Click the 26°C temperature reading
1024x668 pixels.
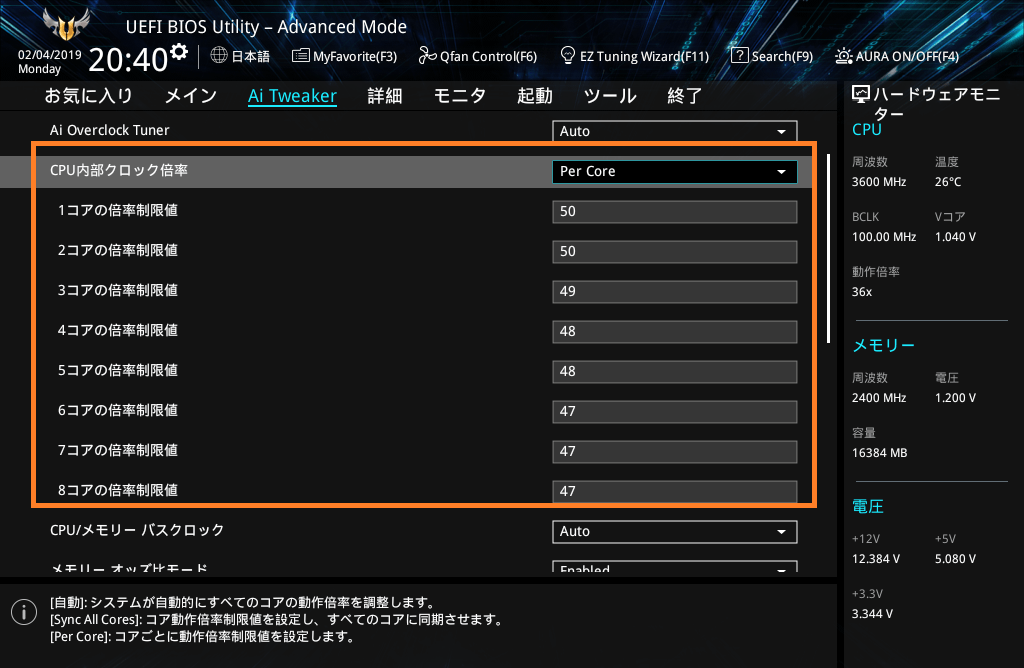(x=948, y=182)
